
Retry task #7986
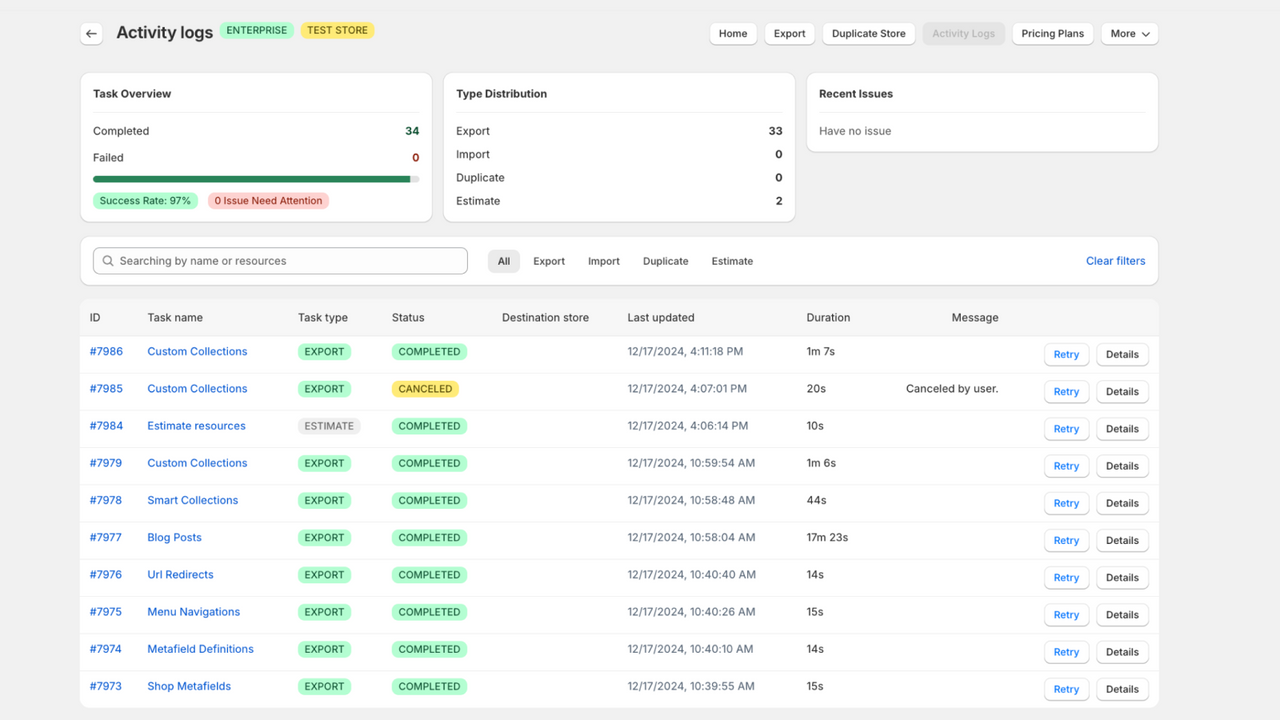pos(1066,354)
